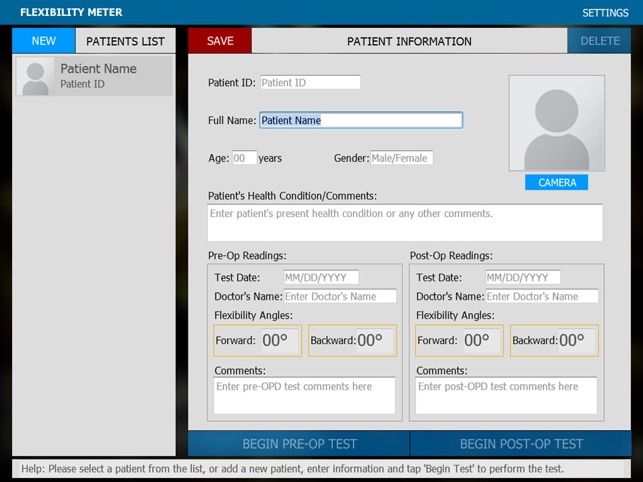Click the pre-OPD test comments box
The image size is (643, 482).
[304, 395]
